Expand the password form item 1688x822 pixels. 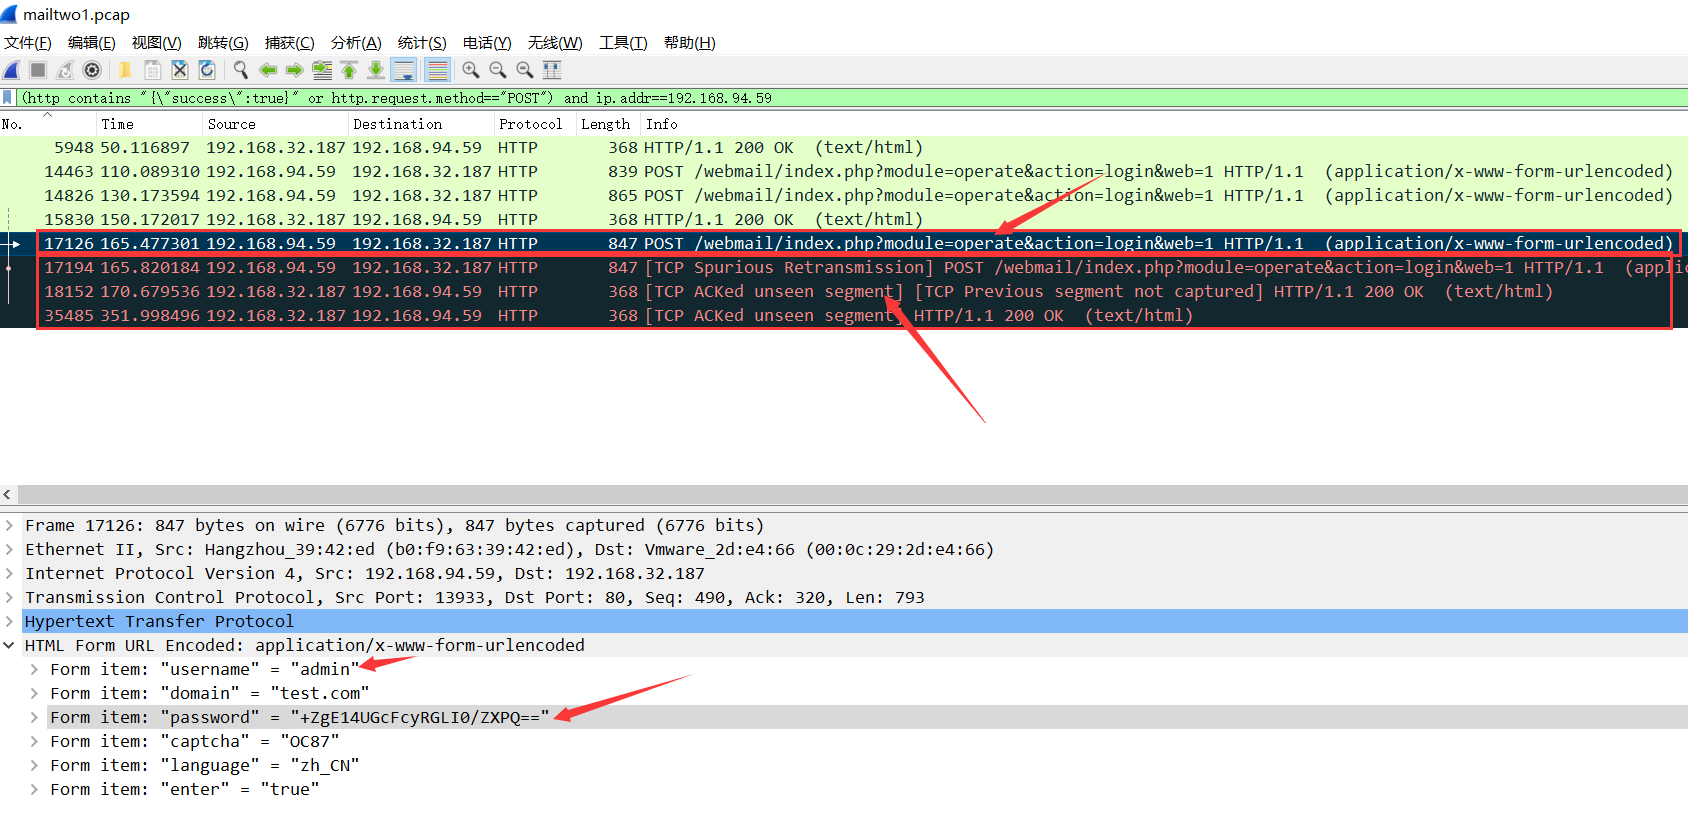[x=34, y=717]
